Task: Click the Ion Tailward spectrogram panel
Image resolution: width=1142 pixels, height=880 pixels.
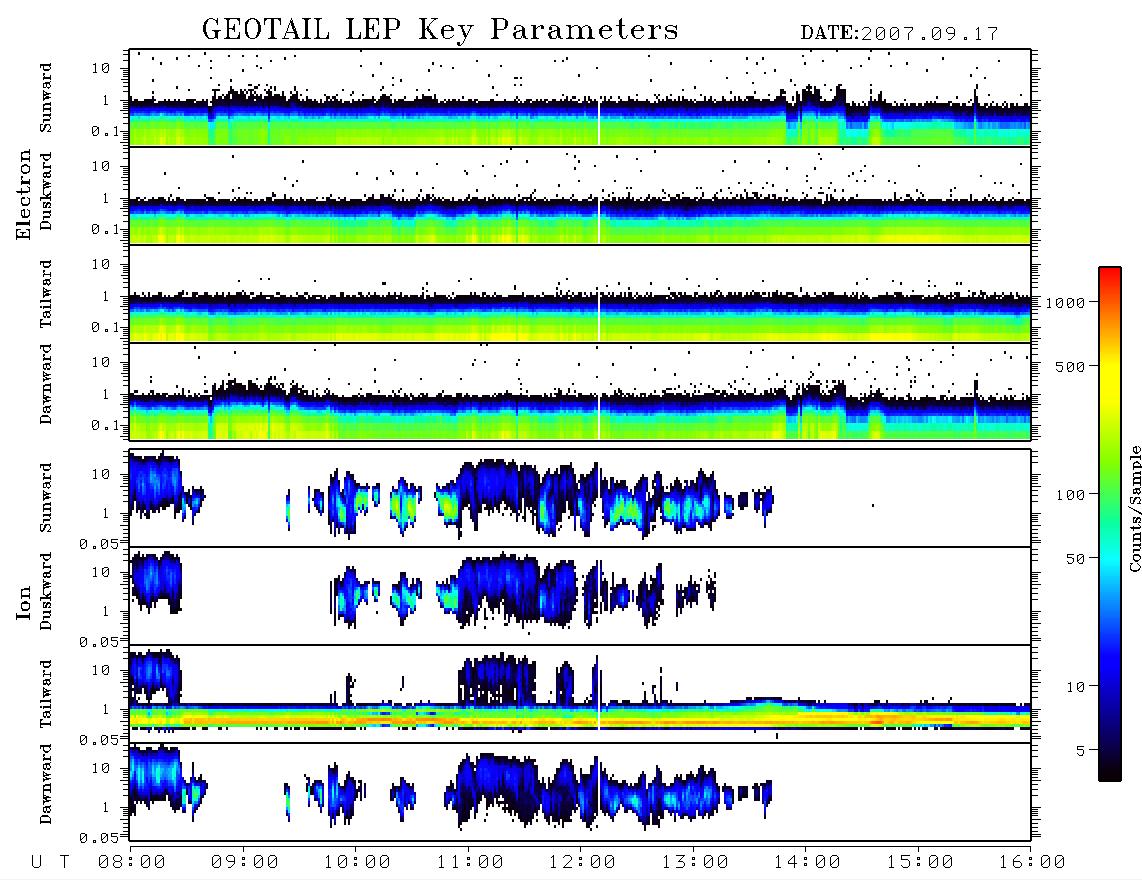Action: pos(580,694)
